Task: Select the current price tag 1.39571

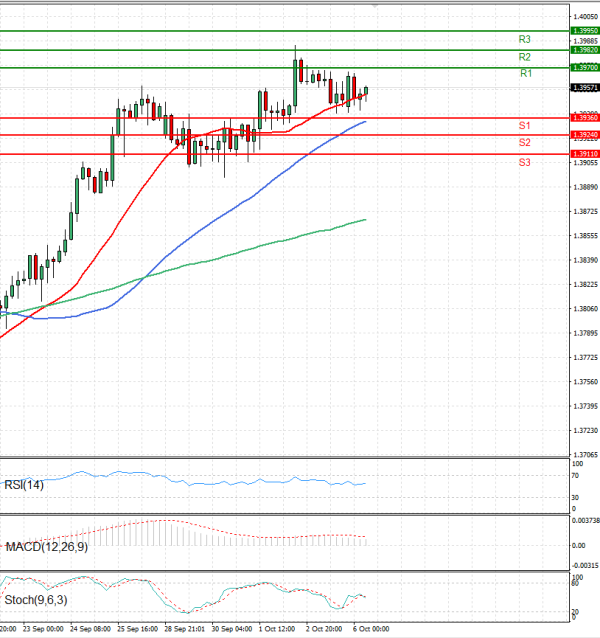Action: pyautogui.click(x=585, y=88)
